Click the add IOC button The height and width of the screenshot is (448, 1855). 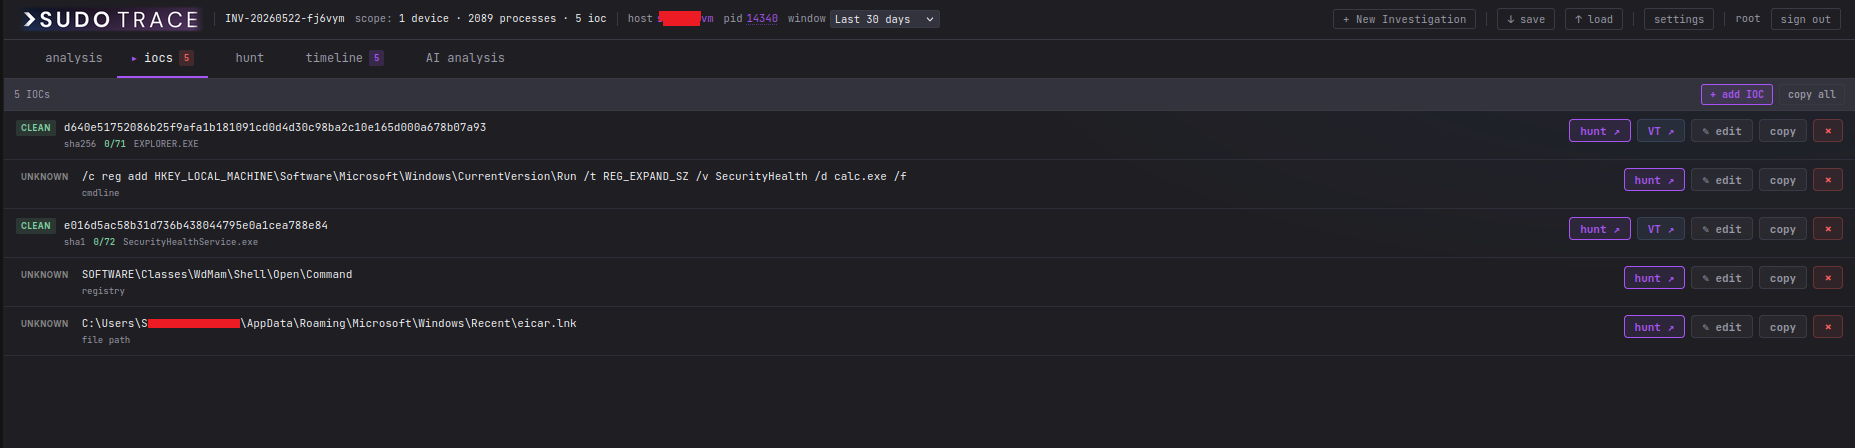tap(1737, 94)
